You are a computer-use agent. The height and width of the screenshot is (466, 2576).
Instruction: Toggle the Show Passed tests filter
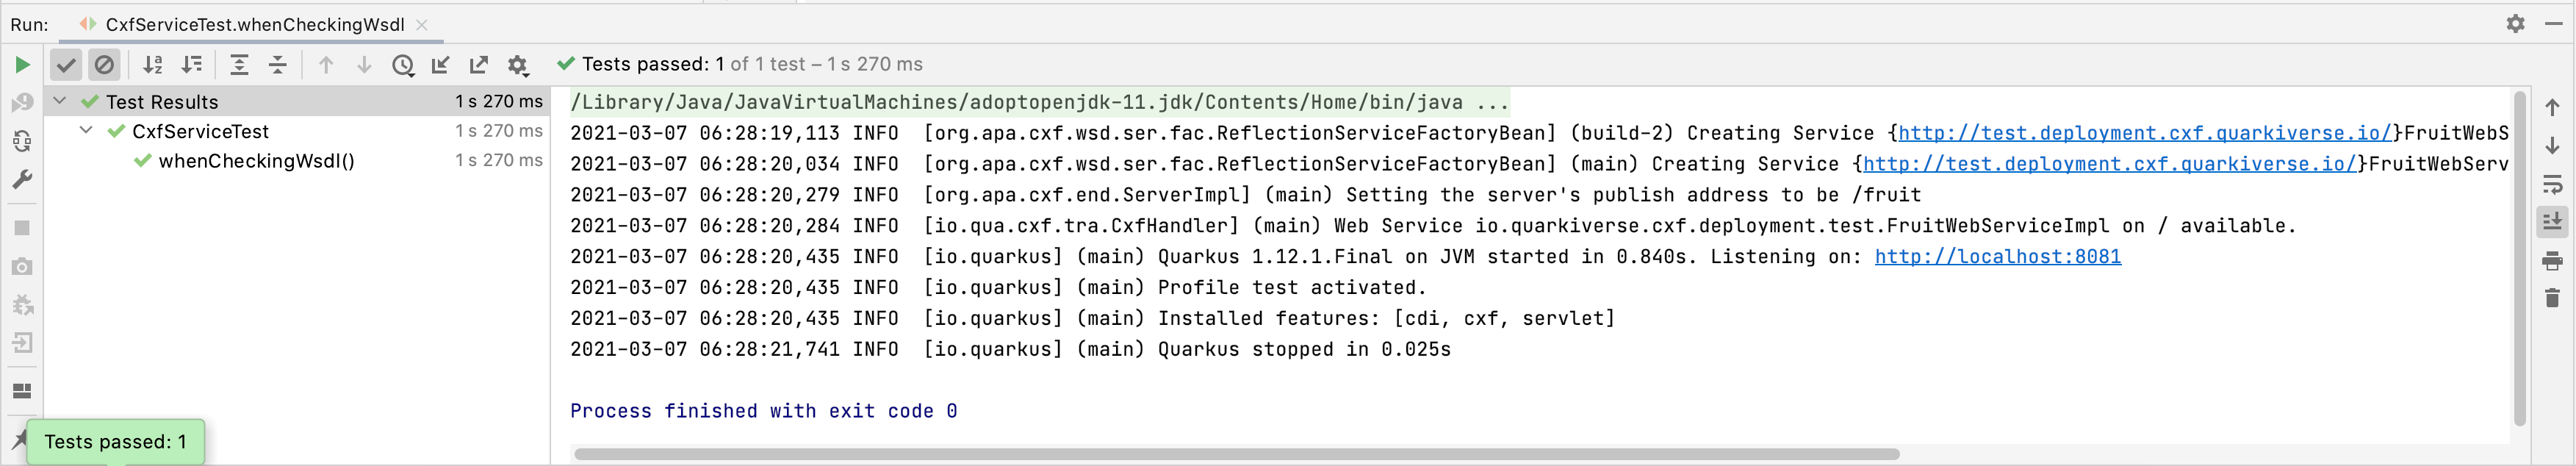point(66,64)
